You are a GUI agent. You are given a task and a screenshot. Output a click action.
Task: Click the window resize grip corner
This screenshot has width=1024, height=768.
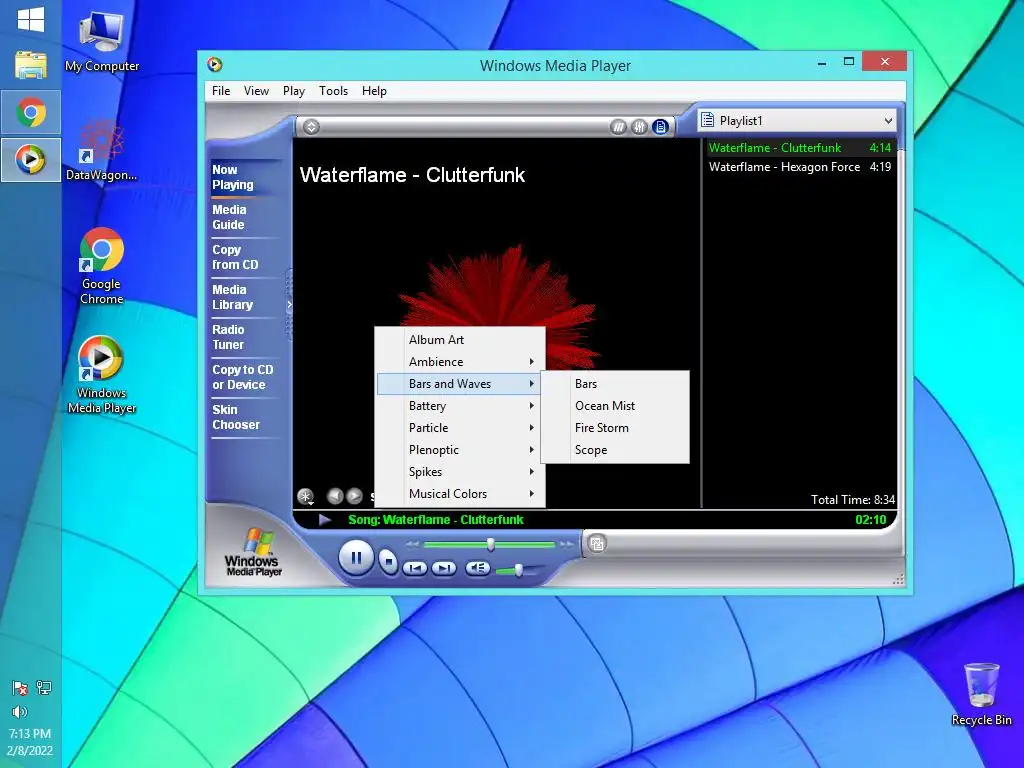899,579
